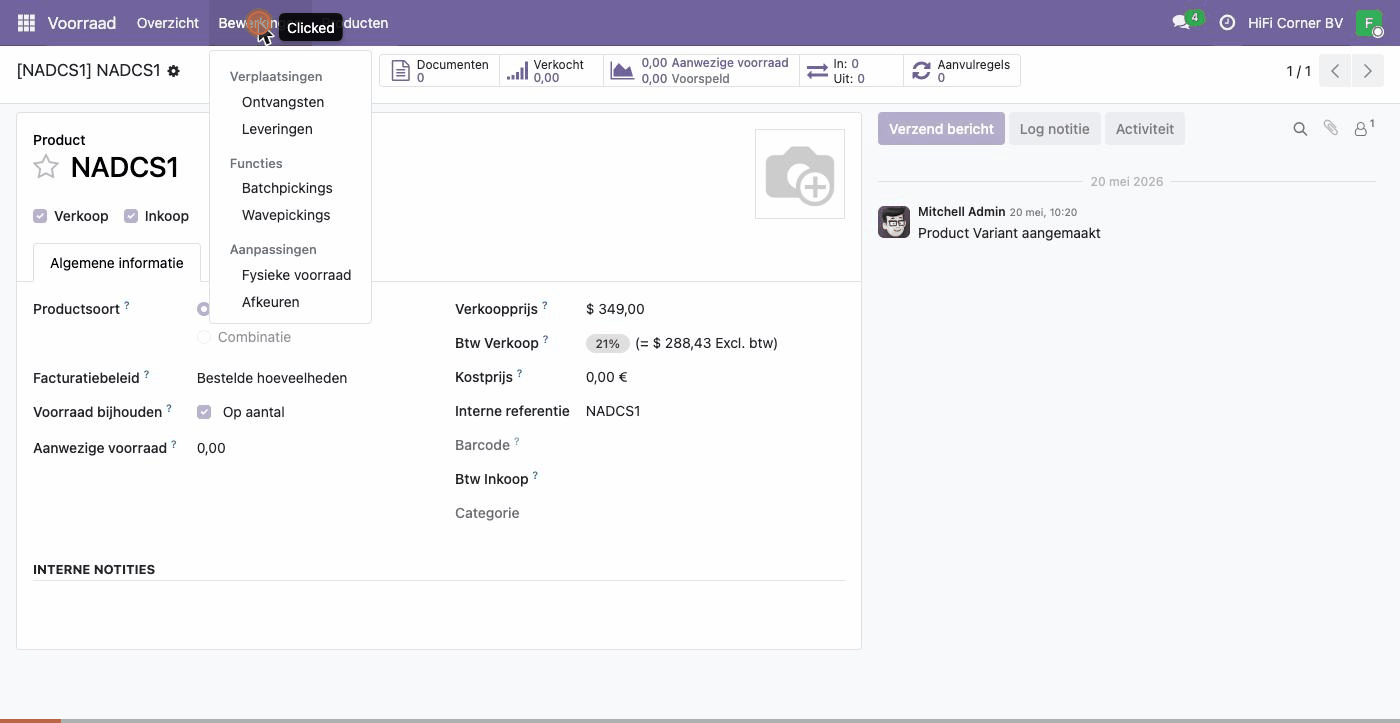This screenshot has width=1400, height=723.
Task: Show help tooltip next to Voorraad bijhouden
Action: [x=169, y=408]
